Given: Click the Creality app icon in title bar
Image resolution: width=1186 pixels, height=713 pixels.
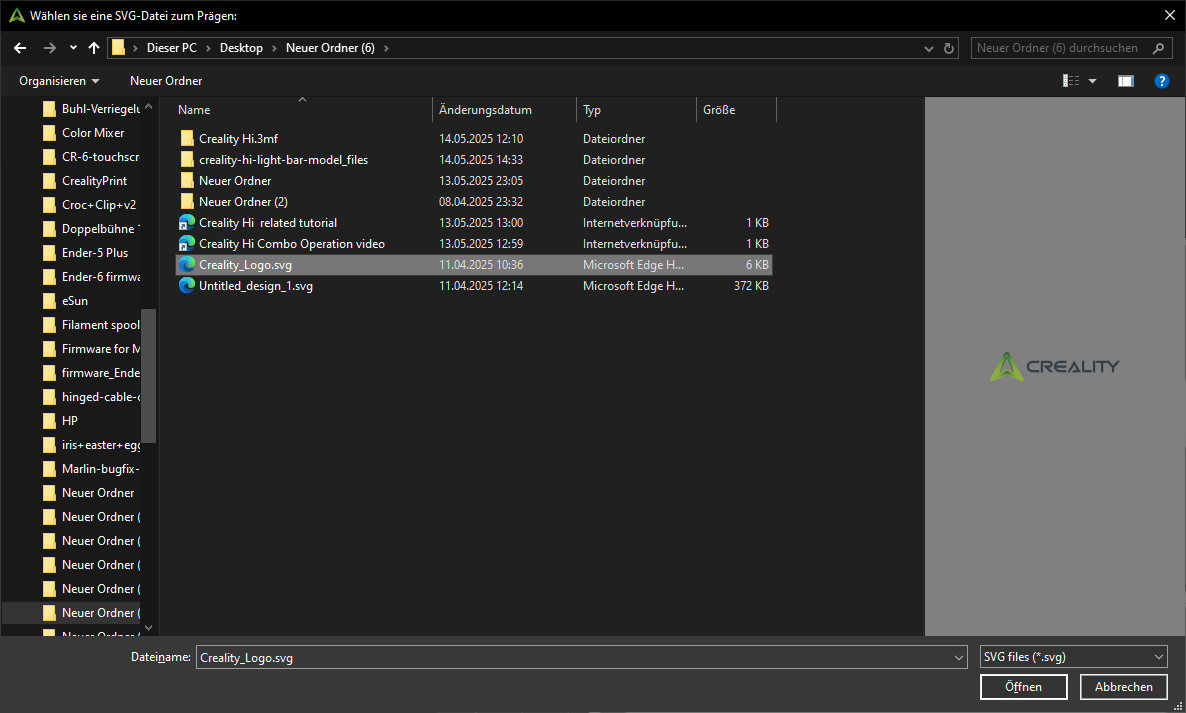Looking at the screenshot, I should tap(17, 15).
